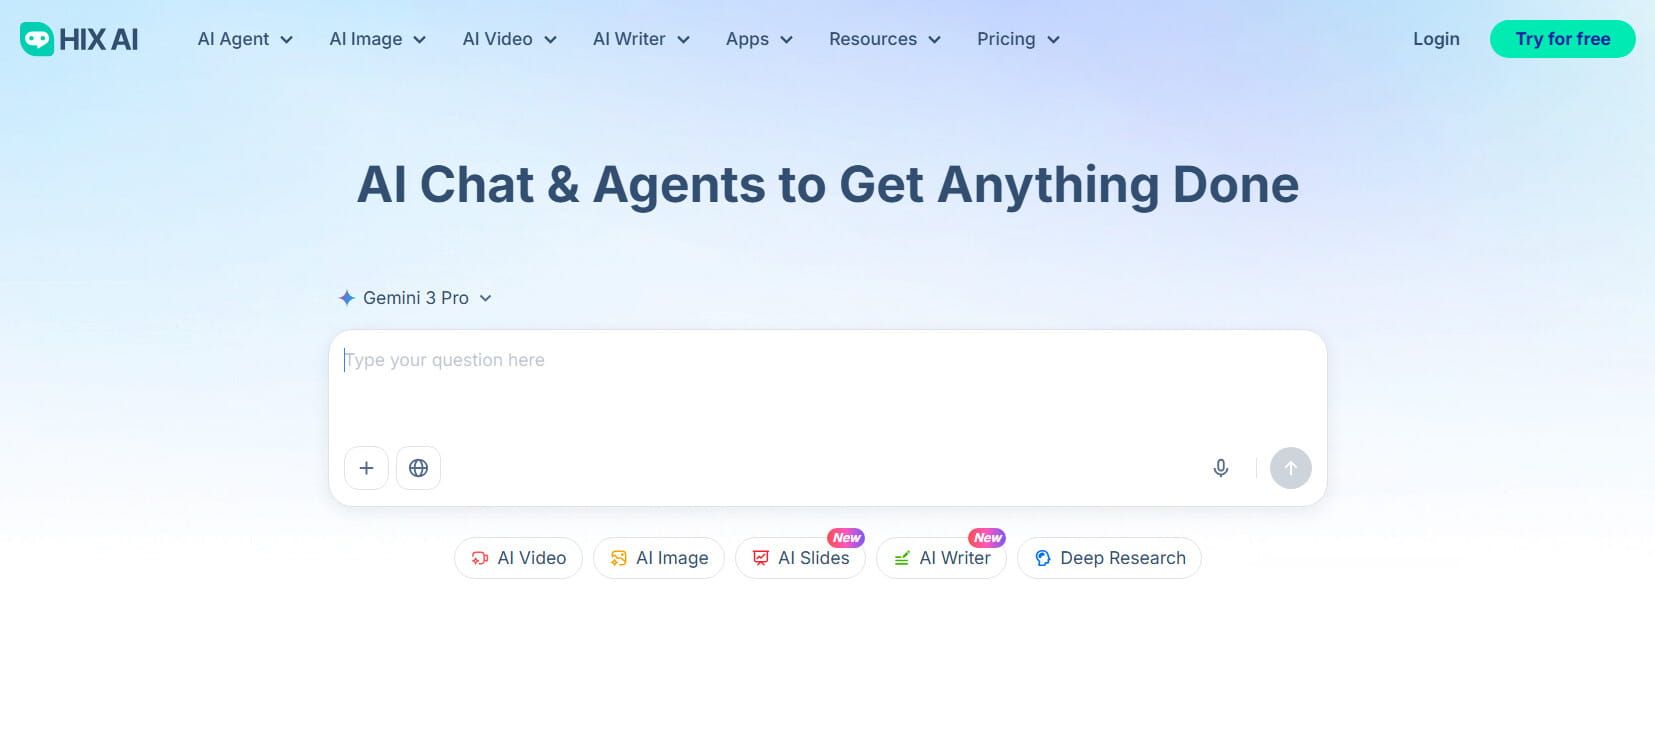Select the Deep Research chip

1109,558
